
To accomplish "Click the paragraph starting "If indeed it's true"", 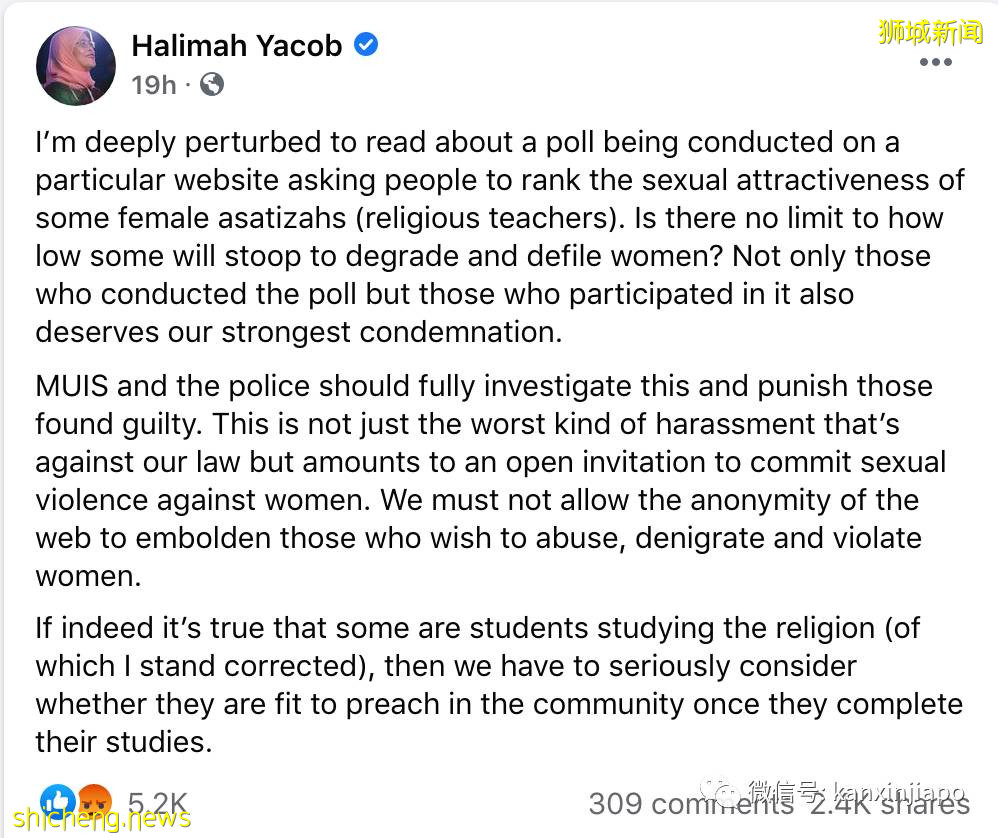I will pyautogui.click(x=498, y=685).
